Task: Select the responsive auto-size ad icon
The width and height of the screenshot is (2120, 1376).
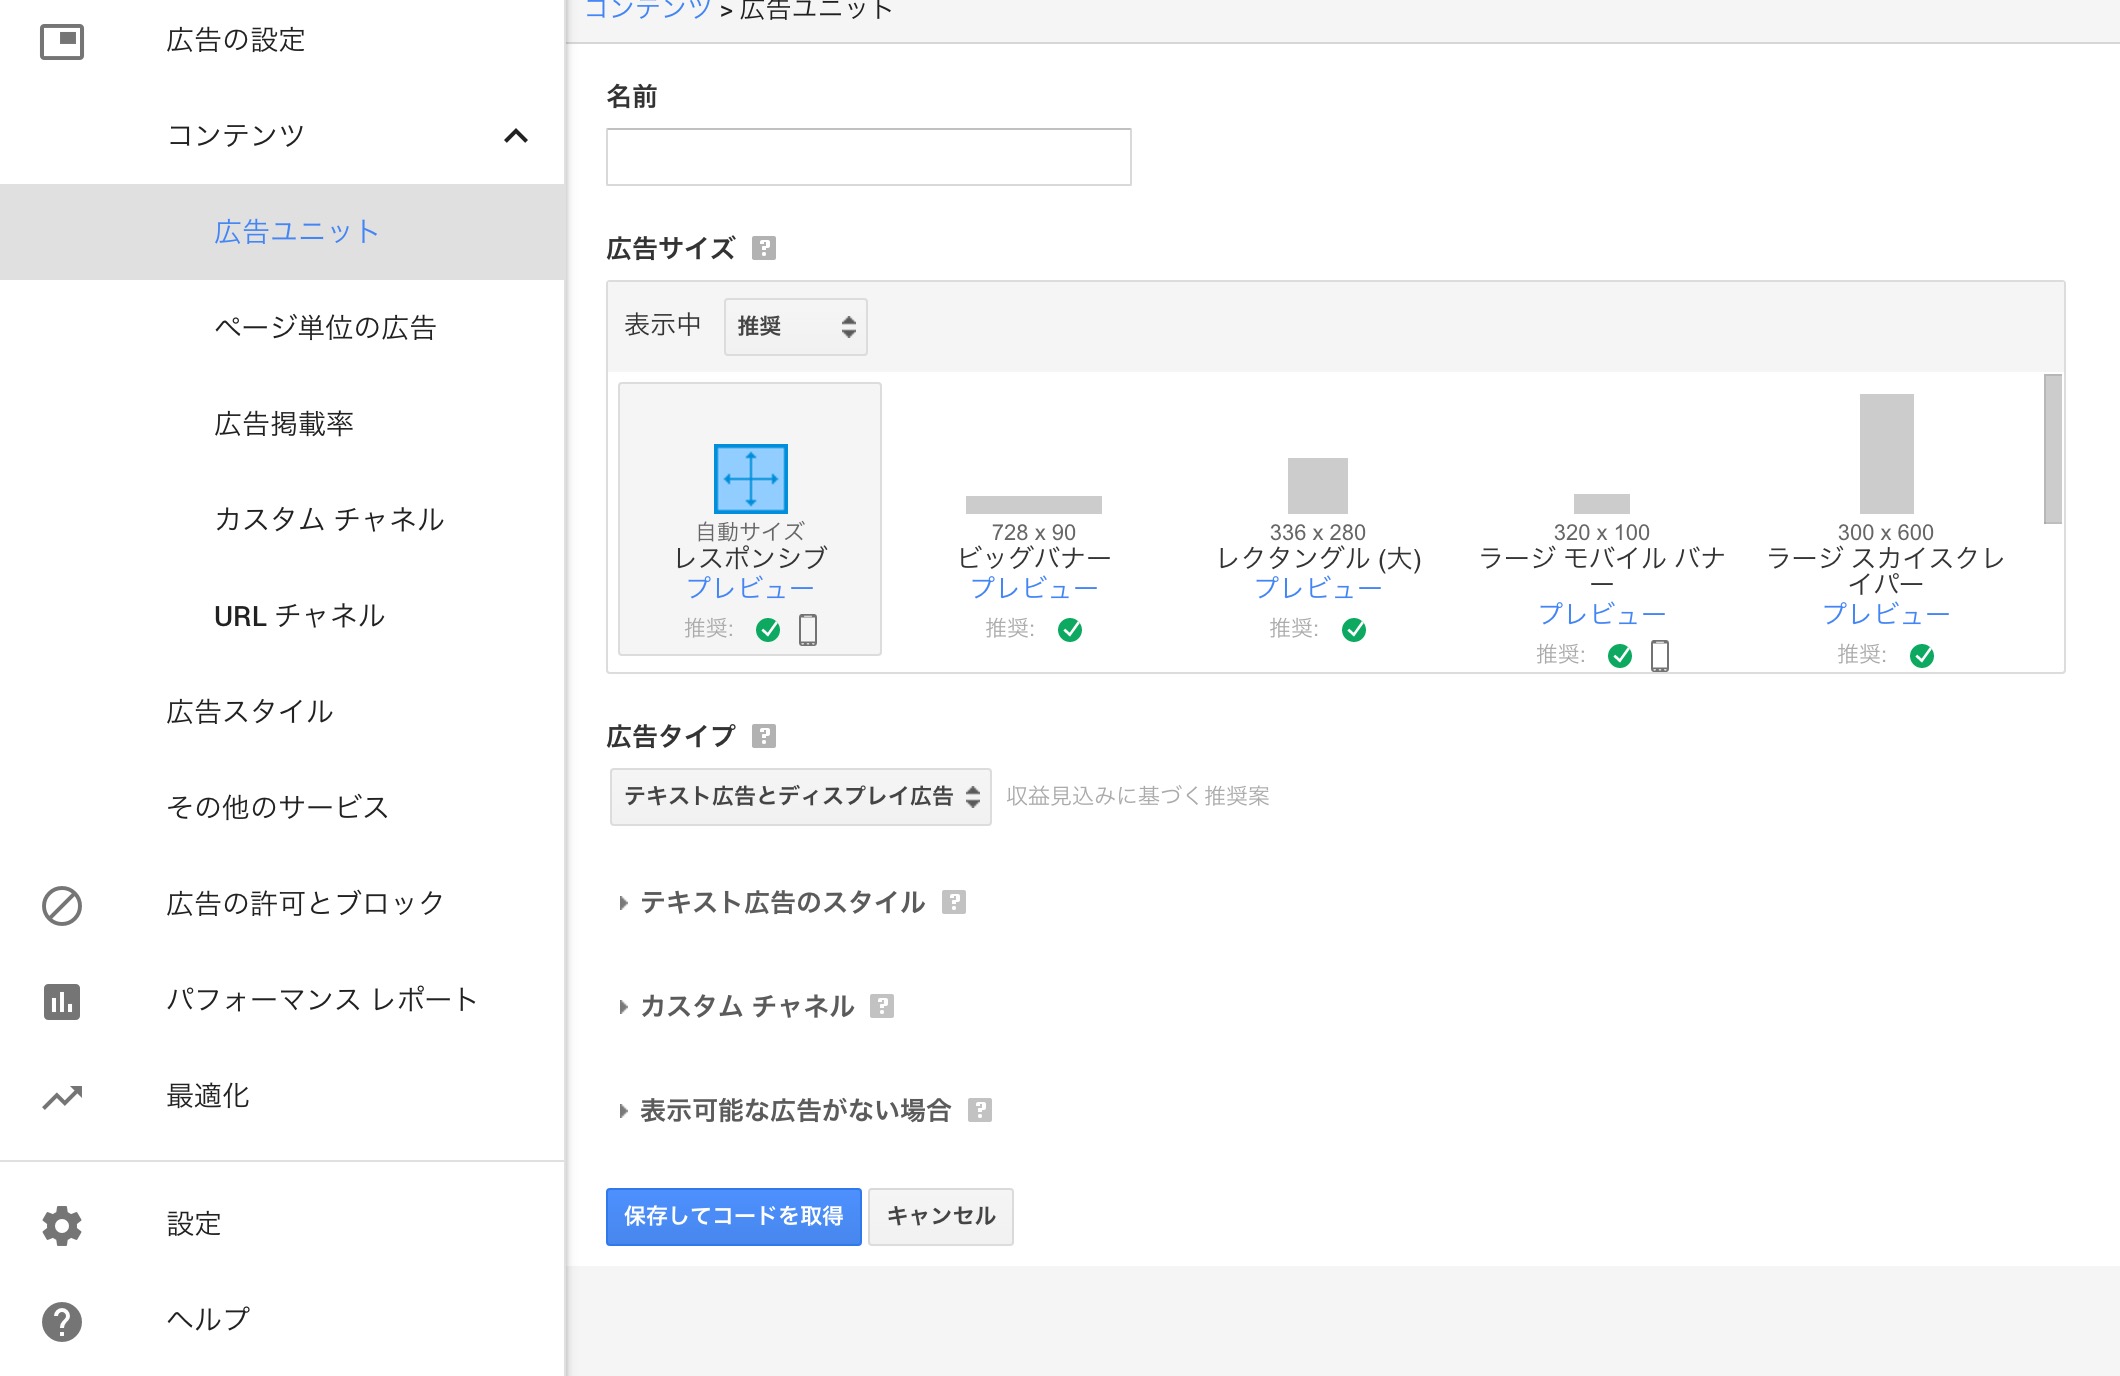Action: (751, 478)
